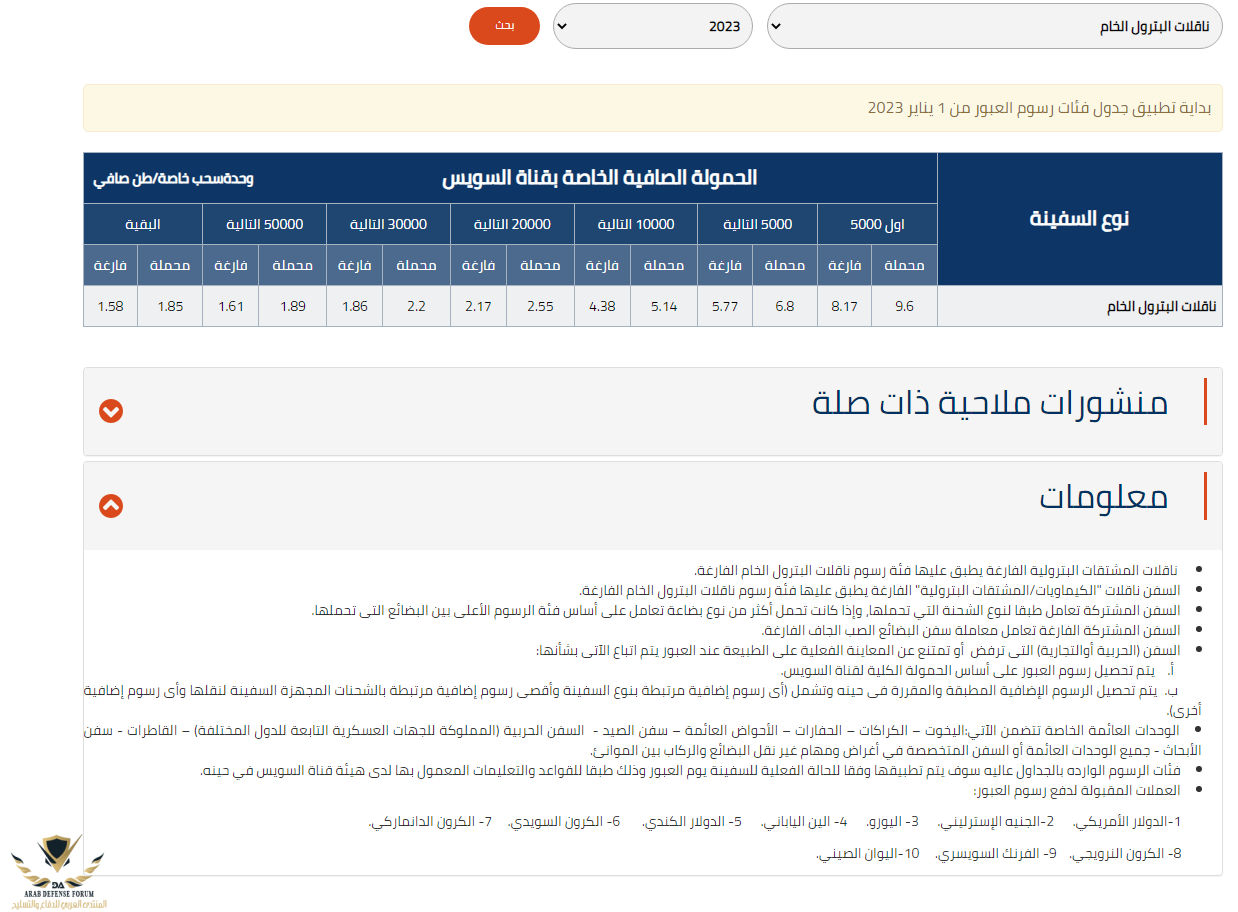The height and width of the screenshot is (912, 1238).
Task: Click محملة subheader under 20000 التالية
Action: 540,265
